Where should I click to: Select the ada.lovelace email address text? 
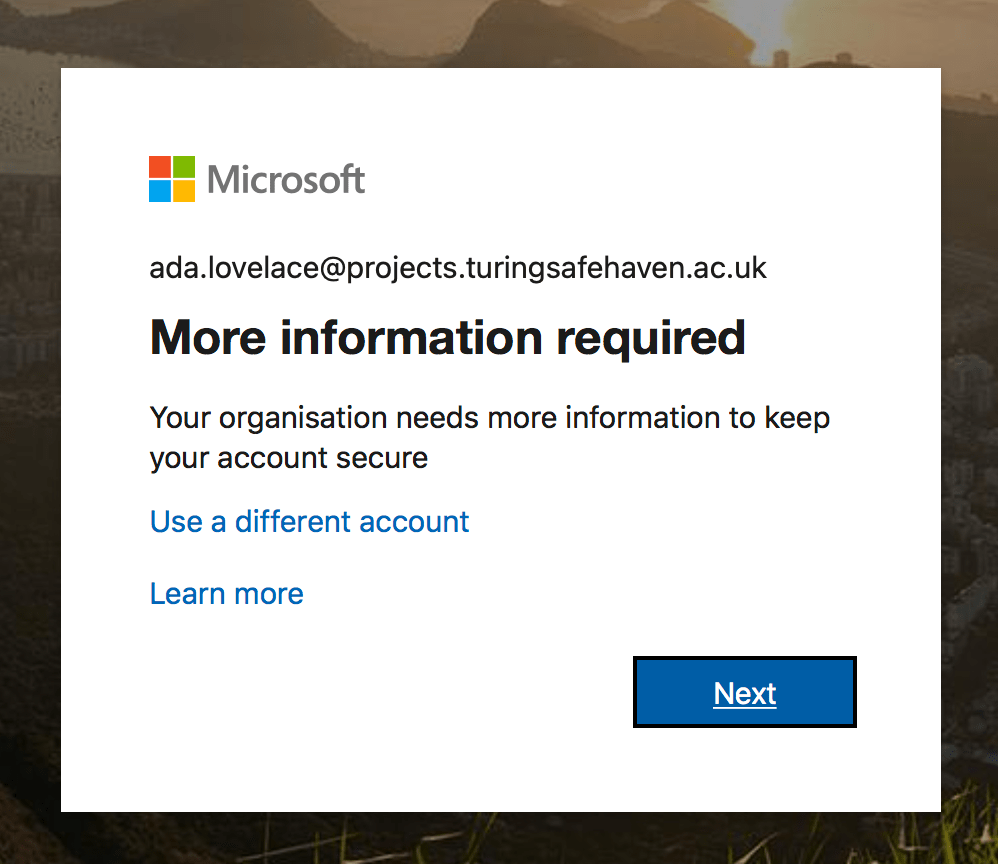click(458, 268)
